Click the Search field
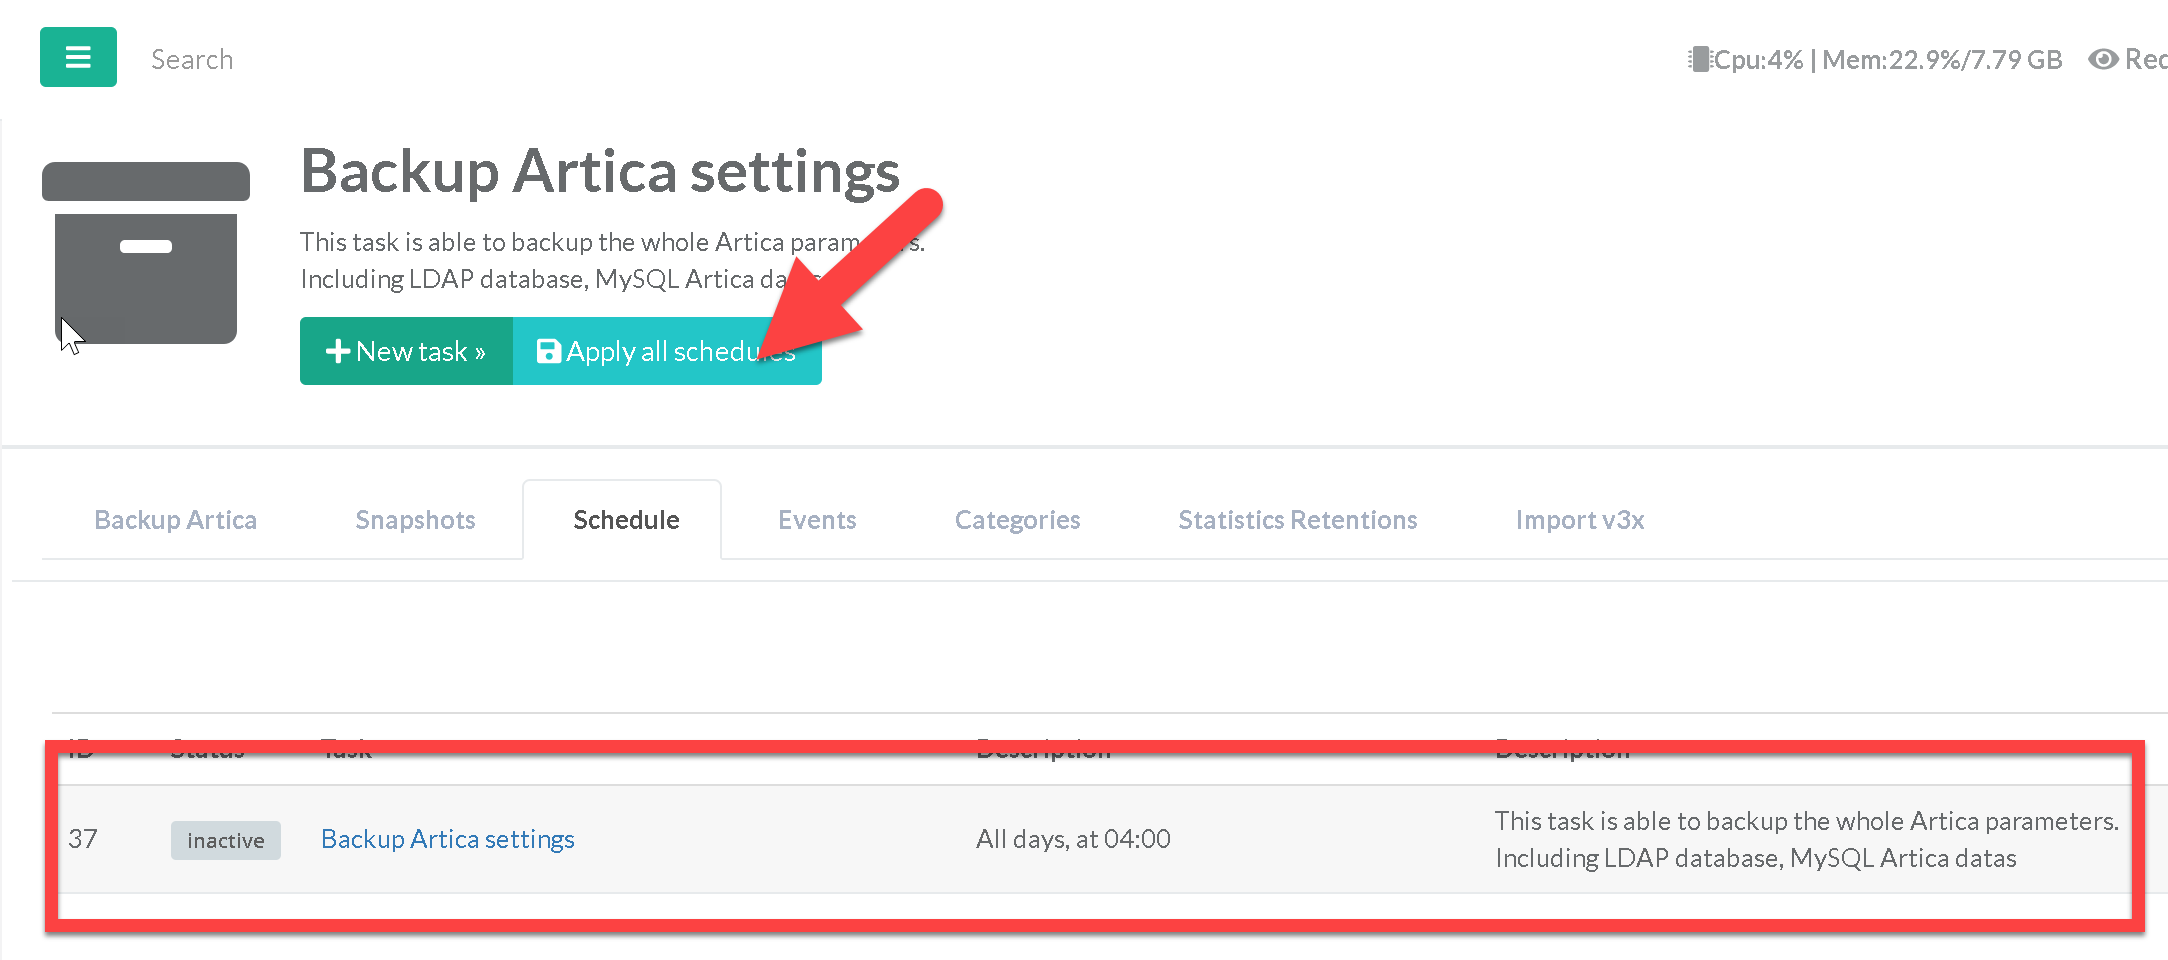Image resolution: width=2168 pixels, height=960 pixels. (x=192, y=60)
